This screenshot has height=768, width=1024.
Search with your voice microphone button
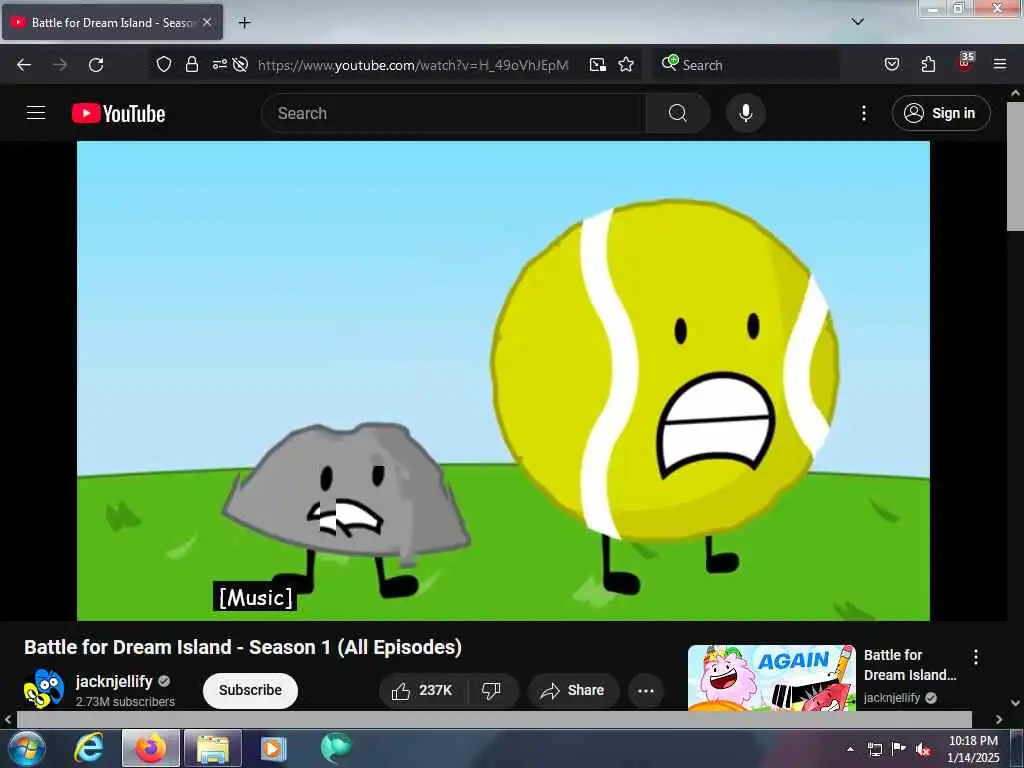point(746,113)
